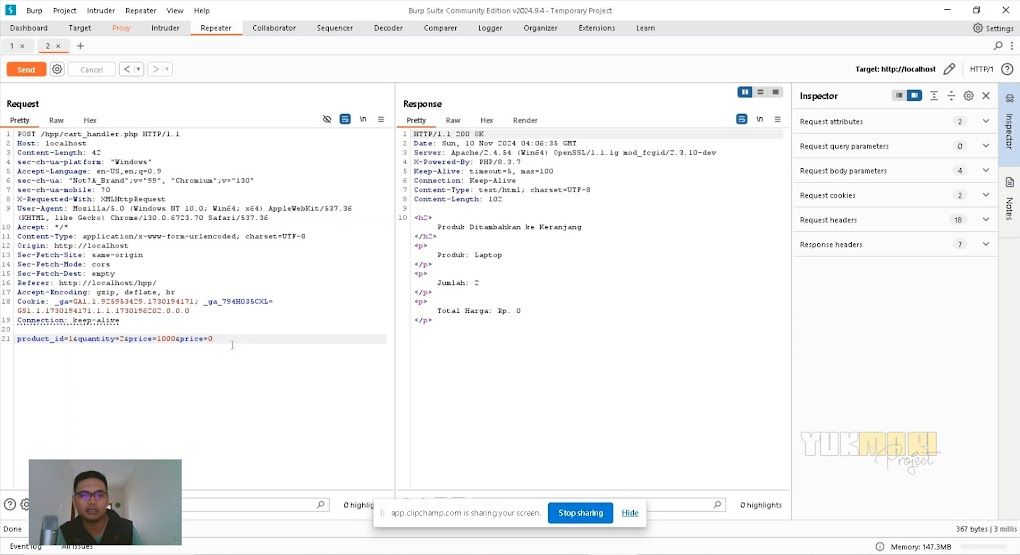Add a new Repeater tab

click(80, 46)
